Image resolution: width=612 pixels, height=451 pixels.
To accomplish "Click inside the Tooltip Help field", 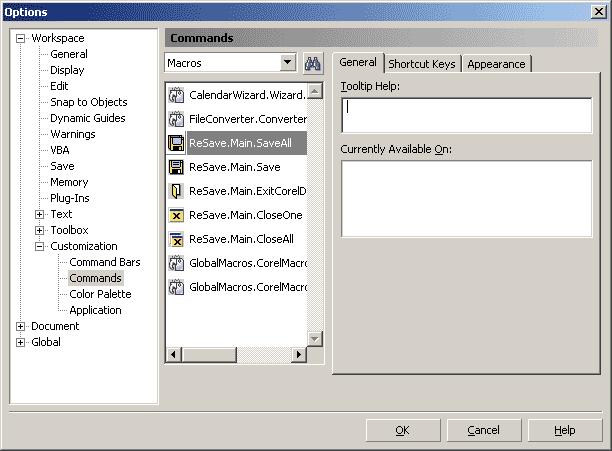I will [x=467, y=115].
